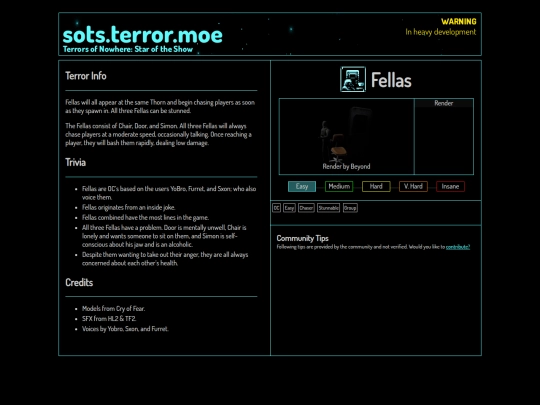
Task: Click the Fellas title text
Action: click(x=391, y=80)
